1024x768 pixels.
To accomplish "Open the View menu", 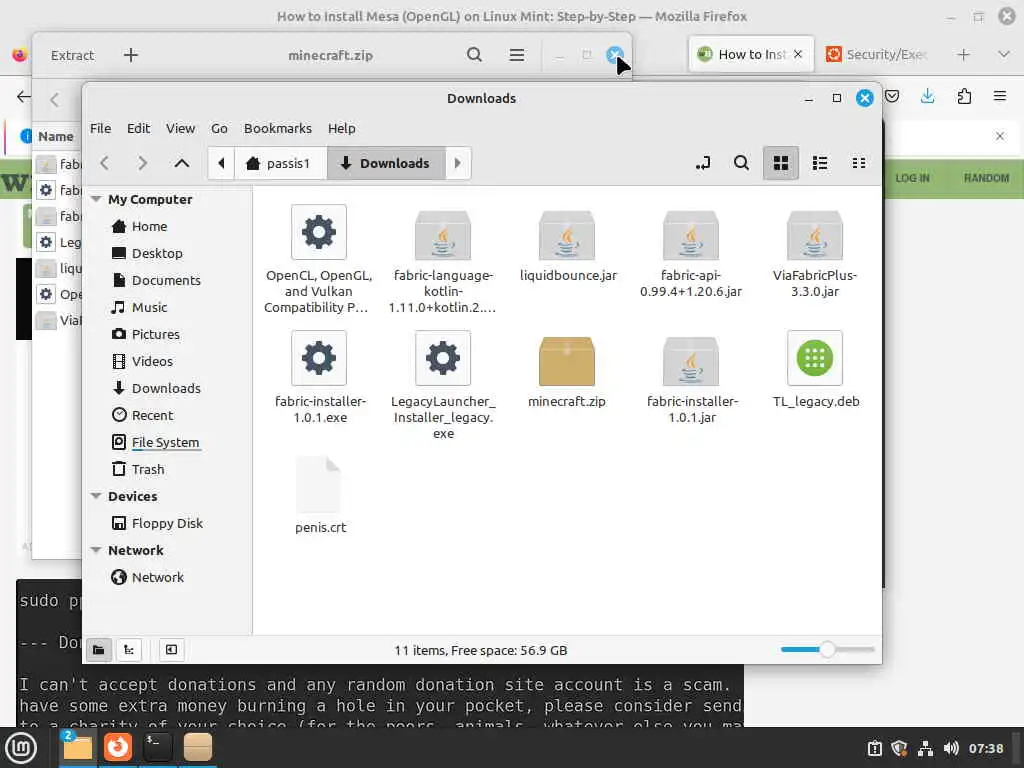I will coord(180,129).
